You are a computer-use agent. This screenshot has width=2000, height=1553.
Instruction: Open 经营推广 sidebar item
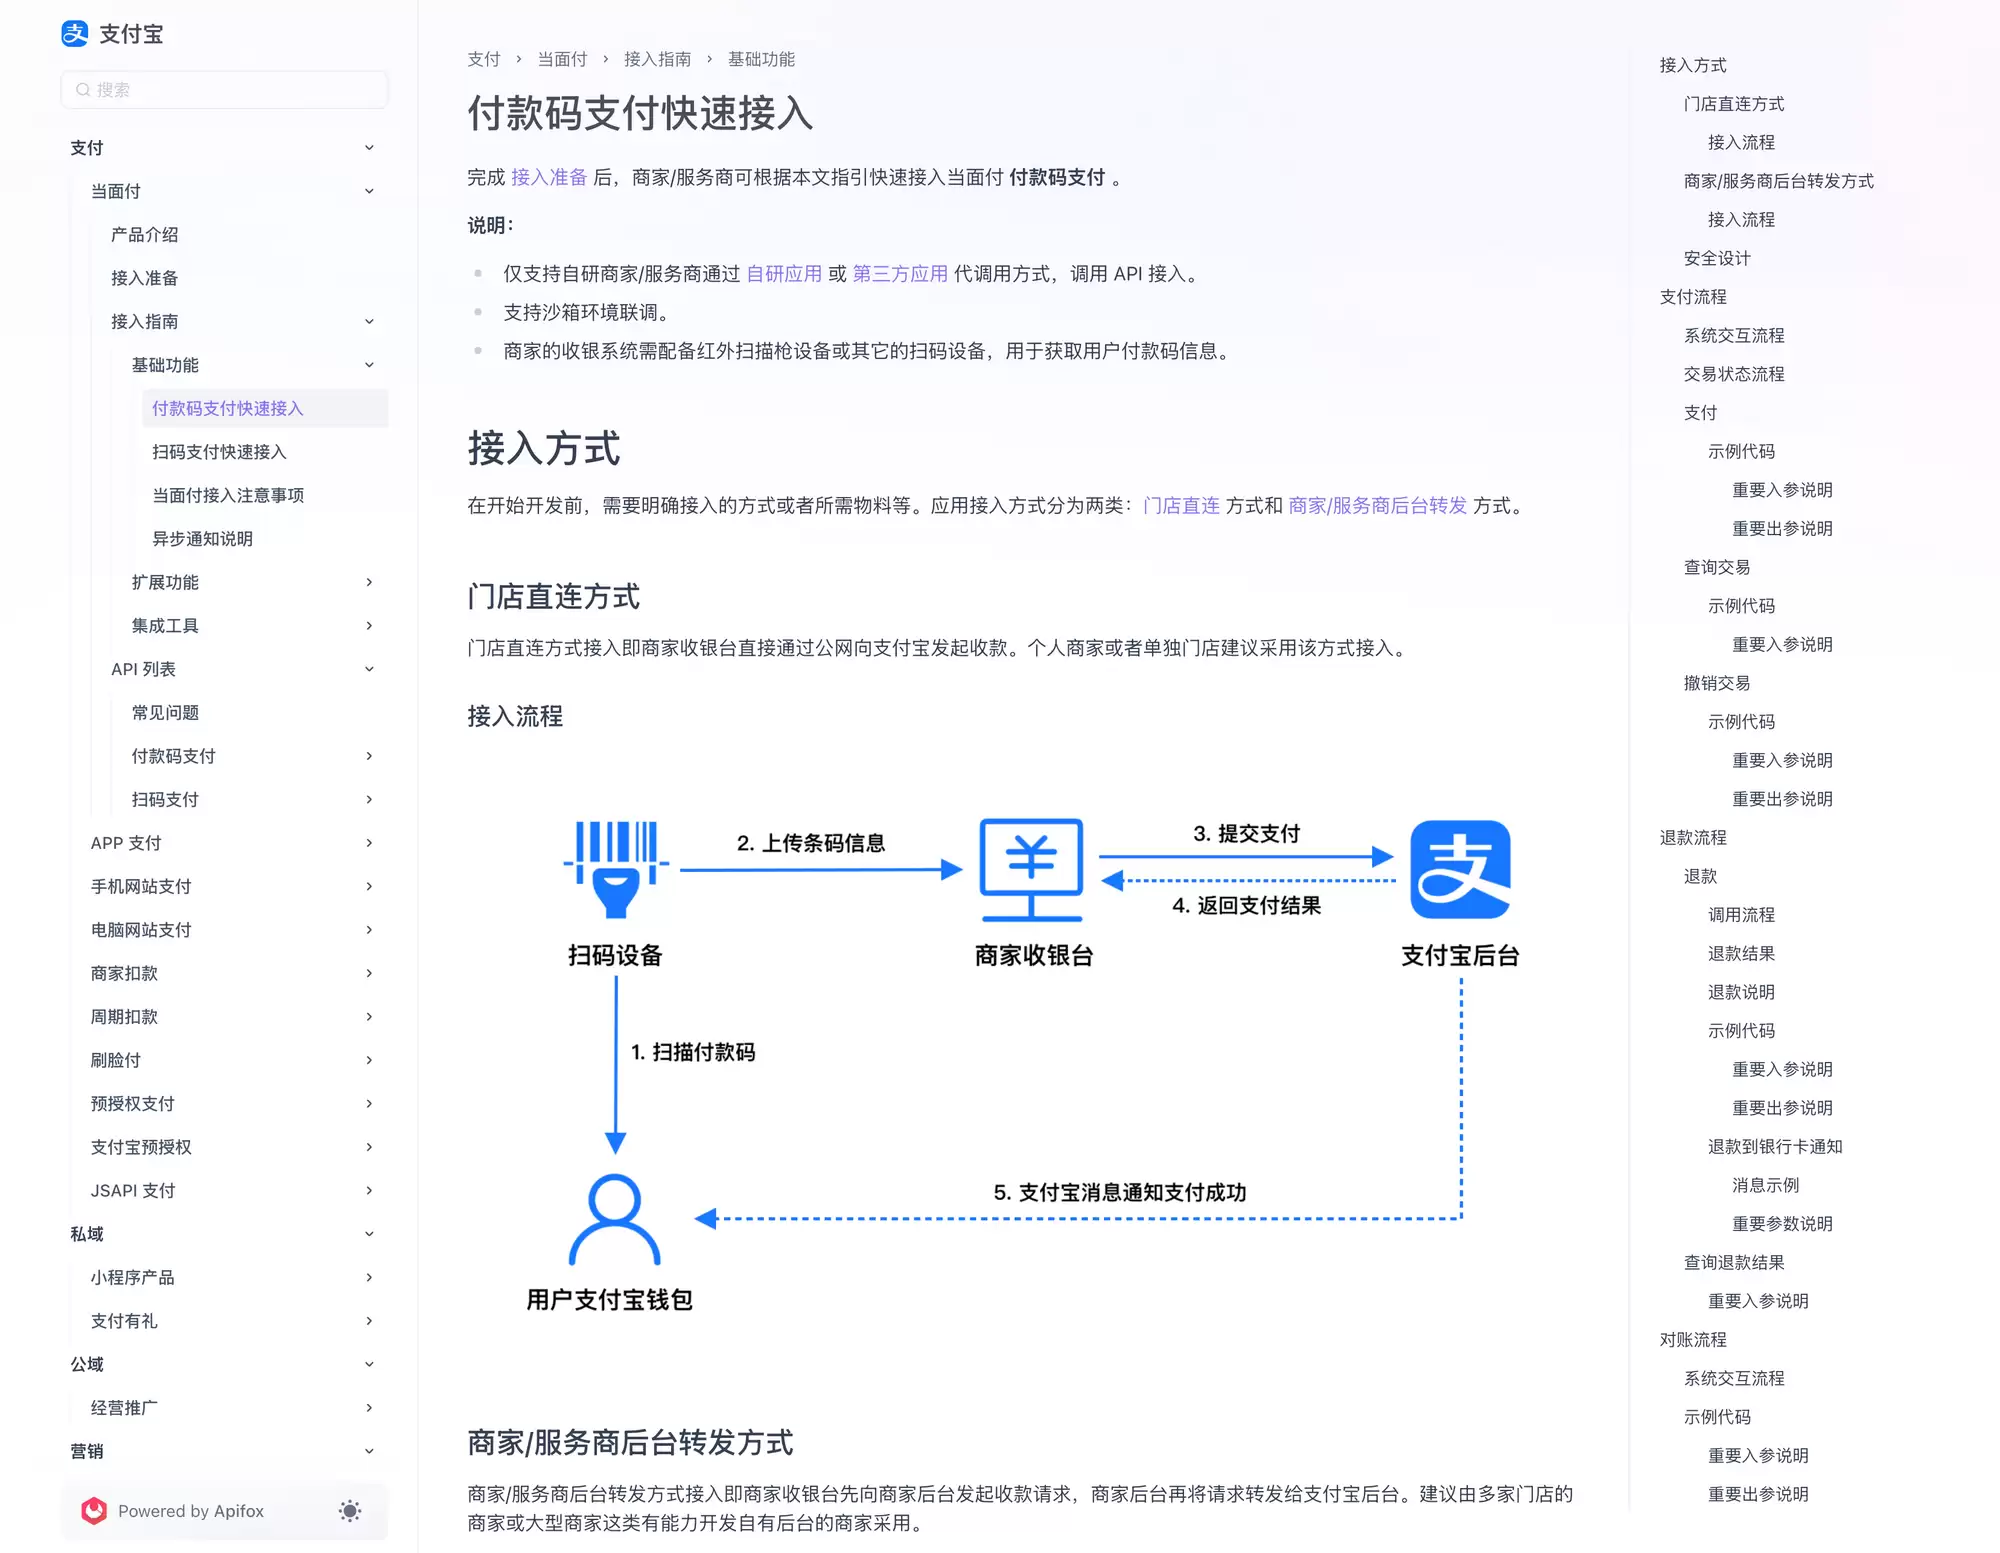124,1408
